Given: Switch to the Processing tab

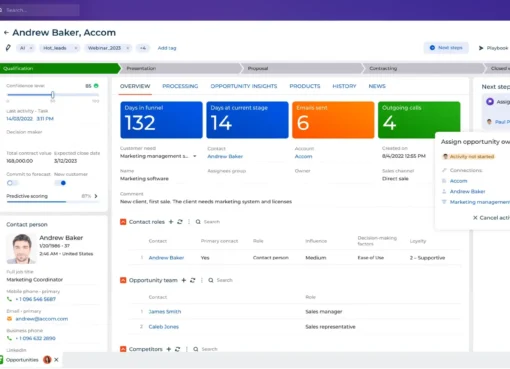Looking at the screenshot, I should pyautogui.click(x=180, y=86).
